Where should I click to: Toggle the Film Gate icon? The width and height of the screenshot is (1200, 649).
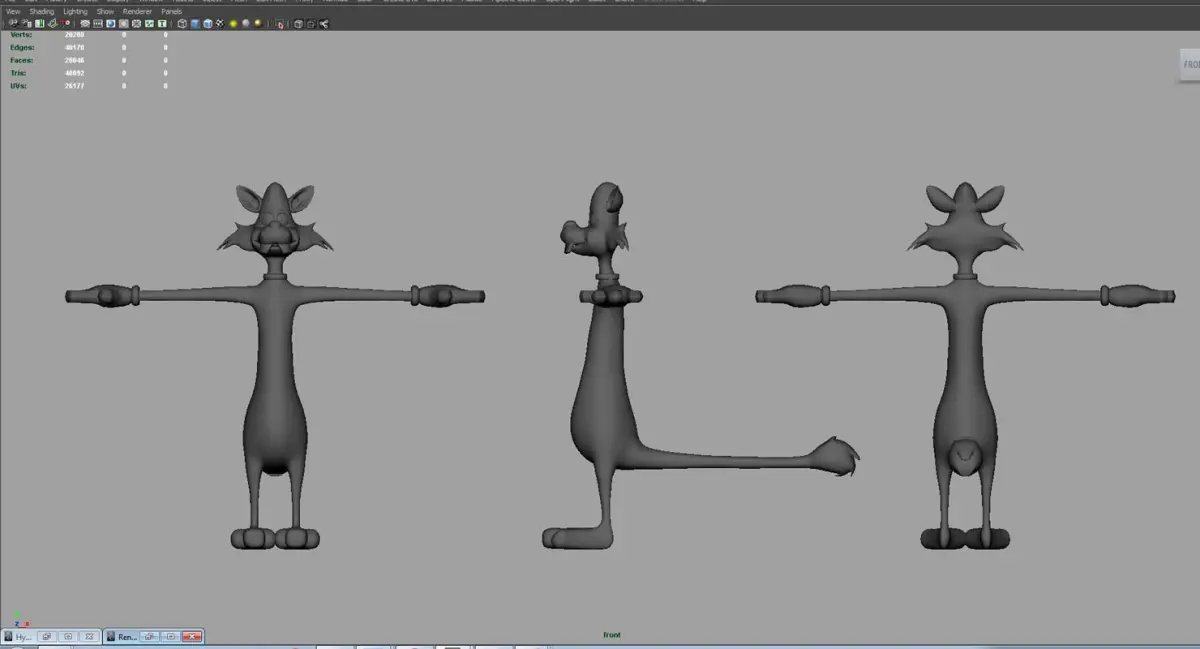(98, 24)
